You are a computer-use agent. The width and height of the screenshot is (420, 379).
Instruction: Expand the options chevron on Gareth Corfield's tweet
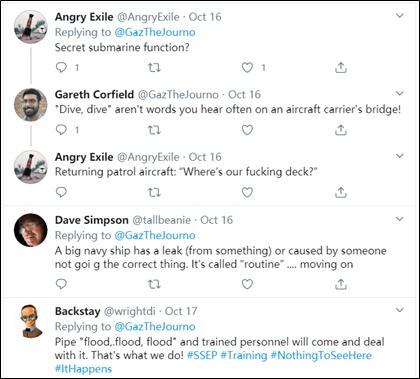click(x=399, y=93)
